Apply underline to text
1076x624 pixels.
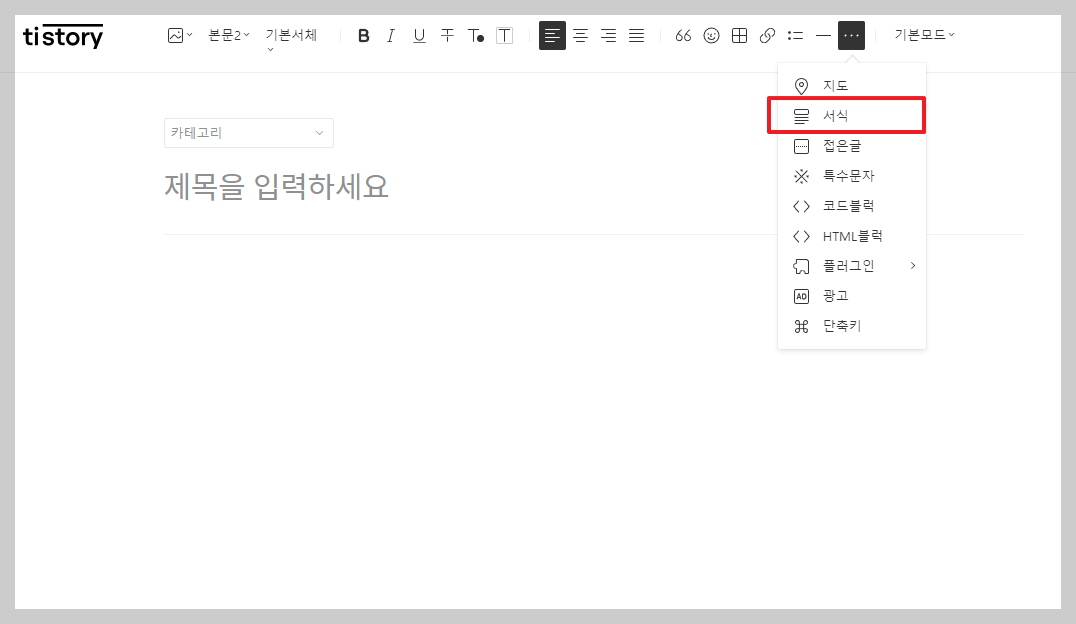click(419, 35)
